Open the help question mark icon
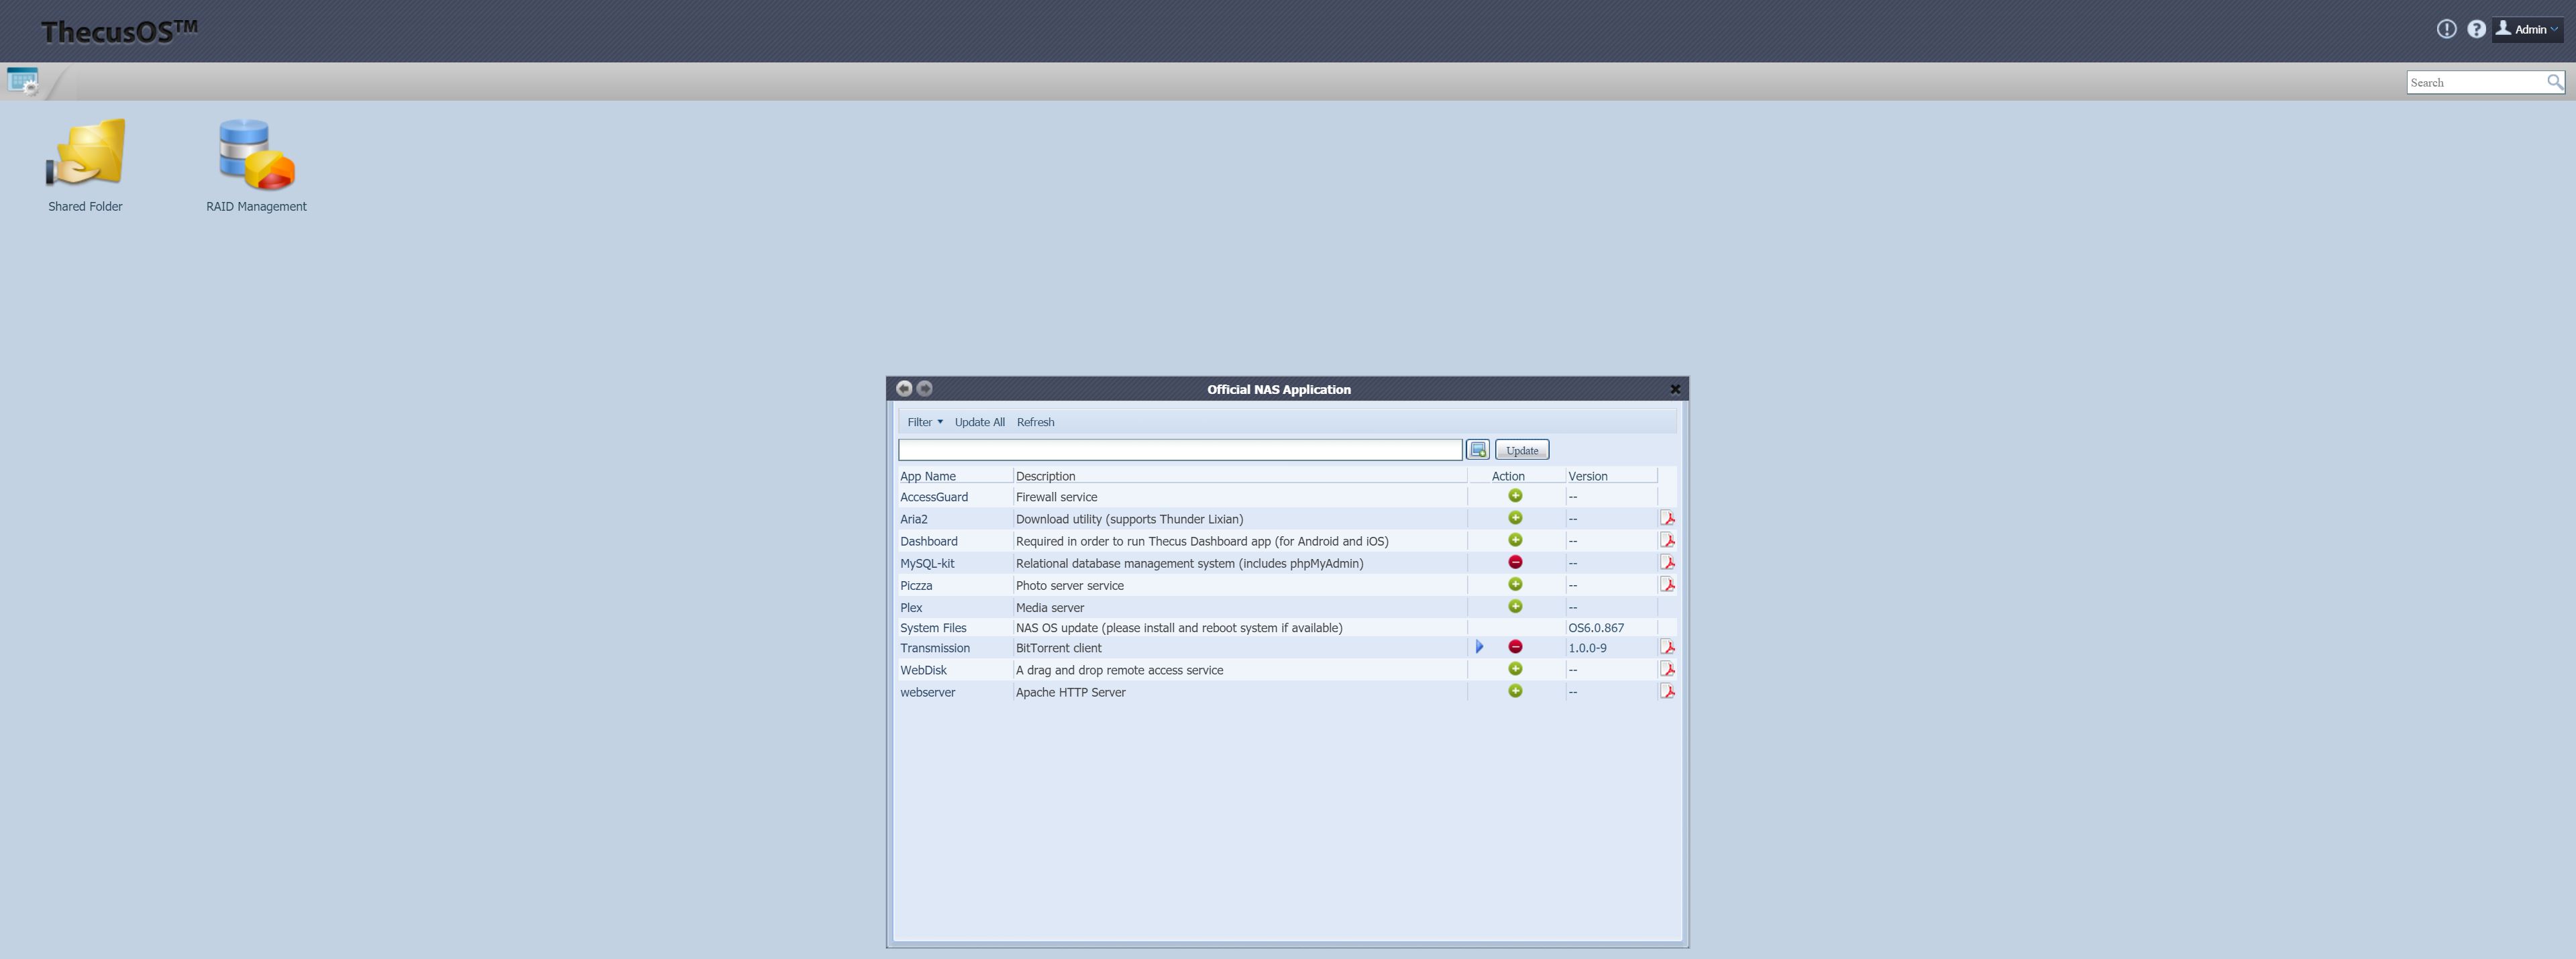Image resolution: width=2576 pixels, height=959 pixels. (2475, 29)
